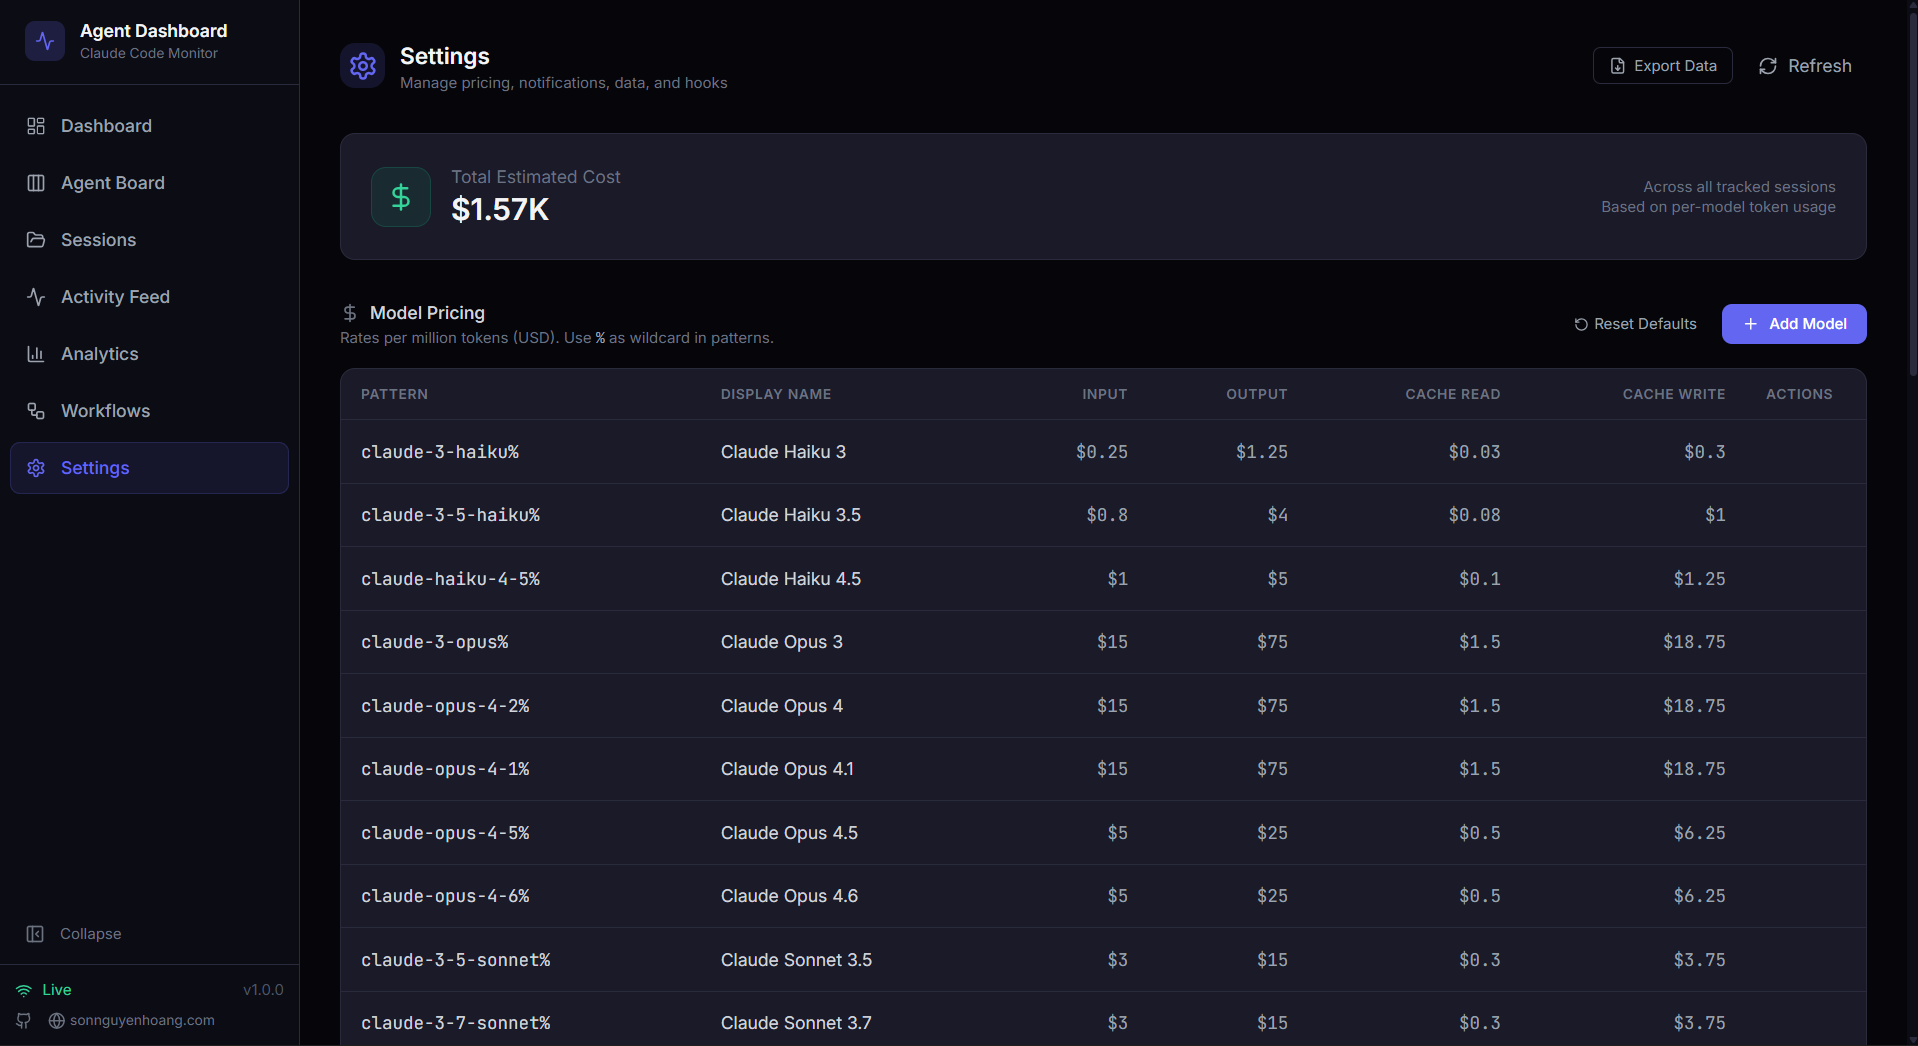
Task: Click the Add Model button
Action: coord(1794,324)
